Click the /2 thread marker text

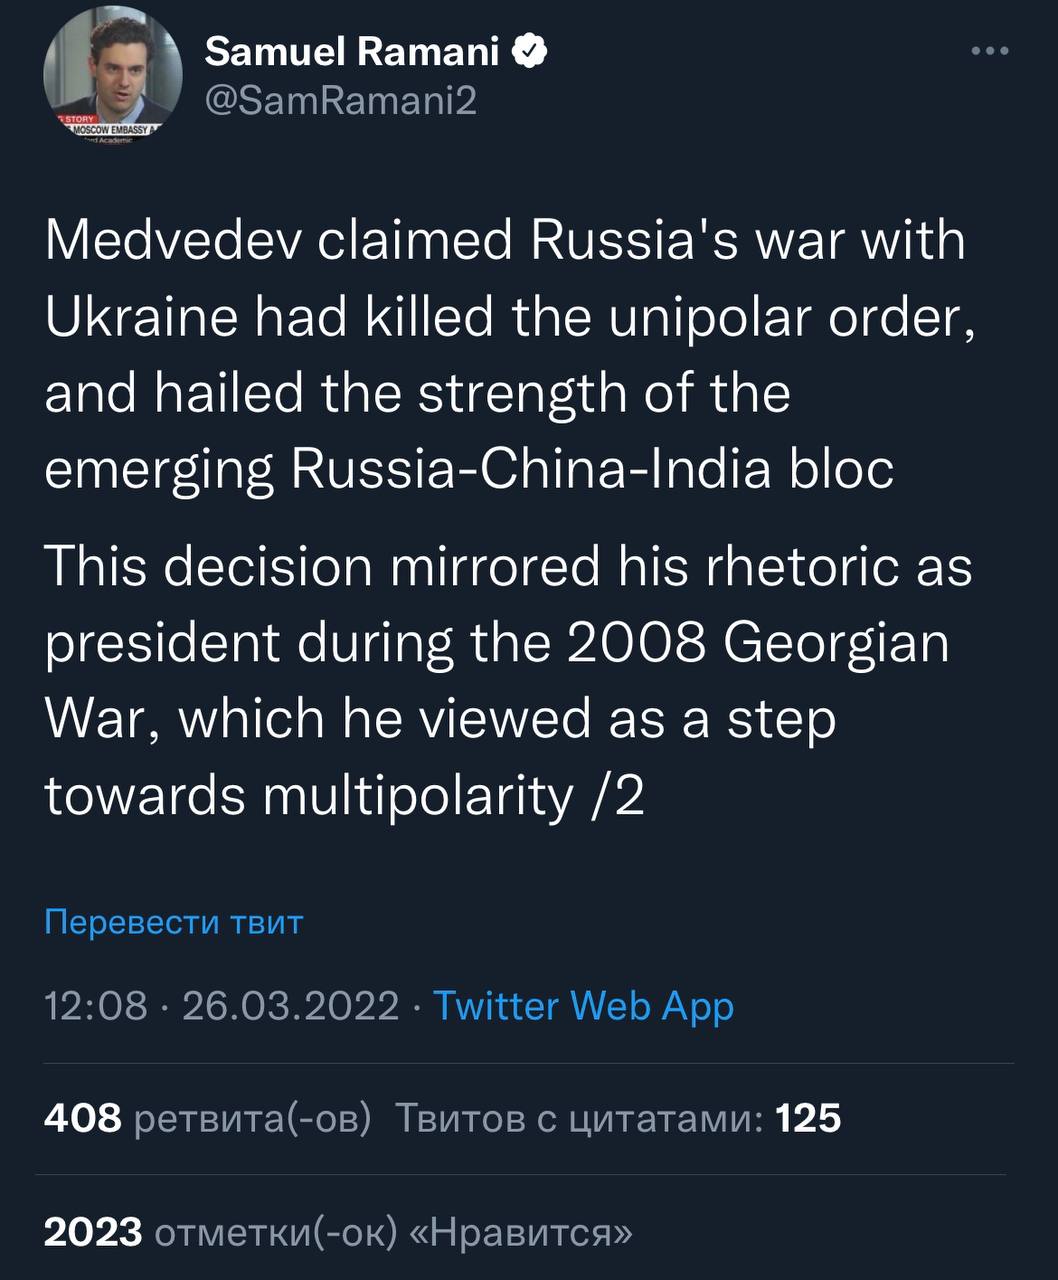coord(615,796)
